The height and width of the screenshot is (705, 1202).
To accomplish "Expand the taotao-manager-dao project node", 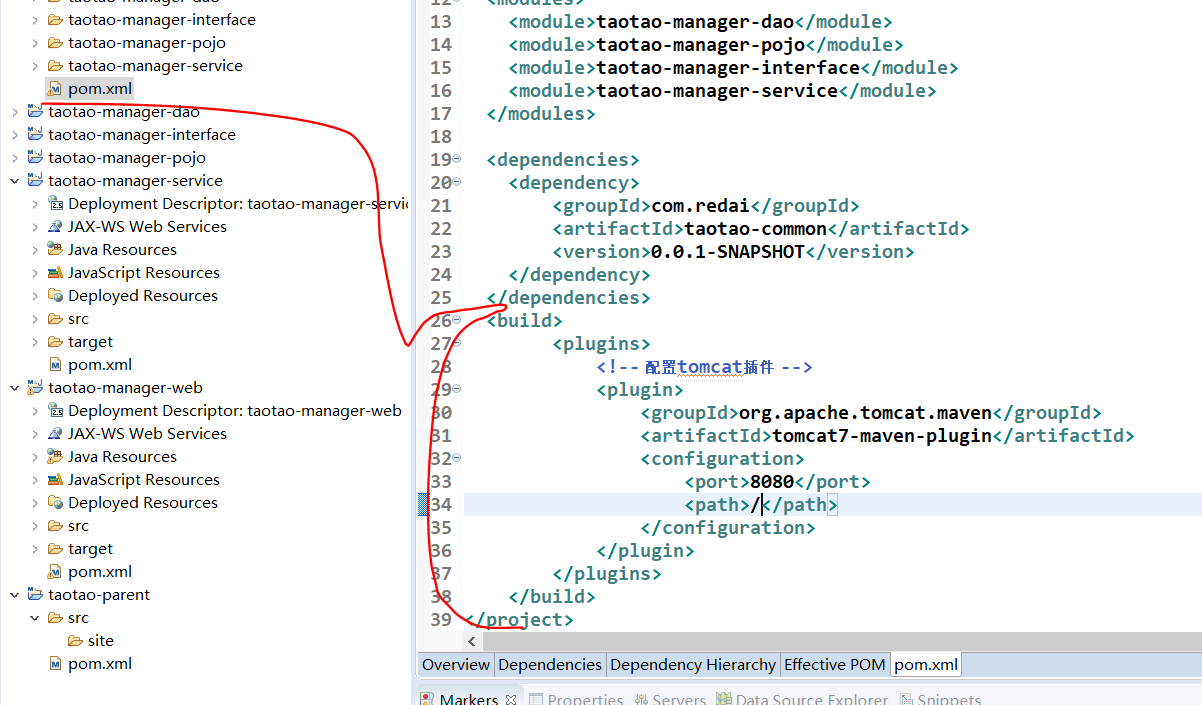I will [x=14, y=112].
